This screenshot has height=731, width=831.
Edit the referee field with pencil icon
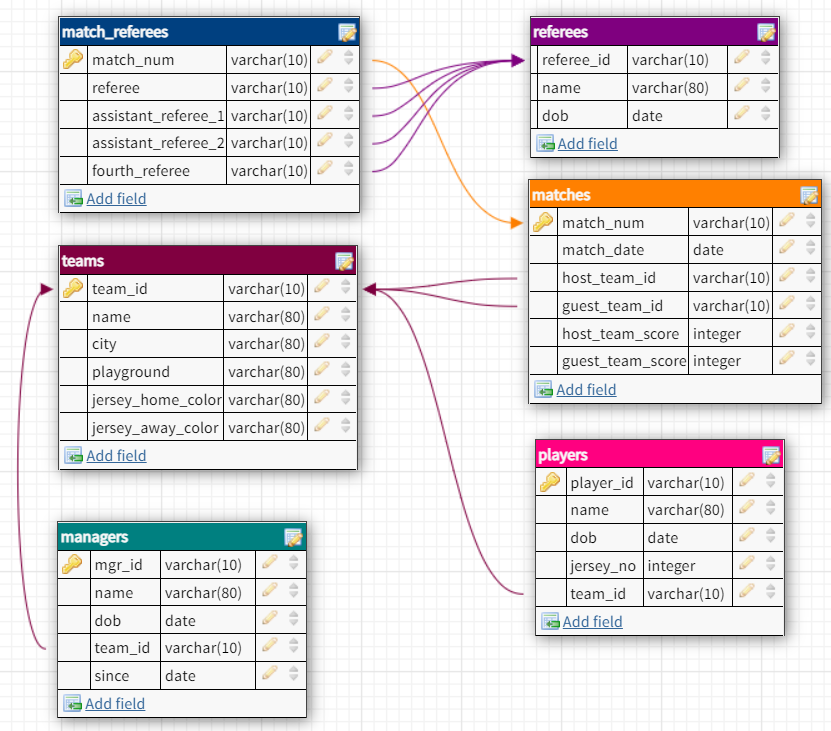coord(324,85)
